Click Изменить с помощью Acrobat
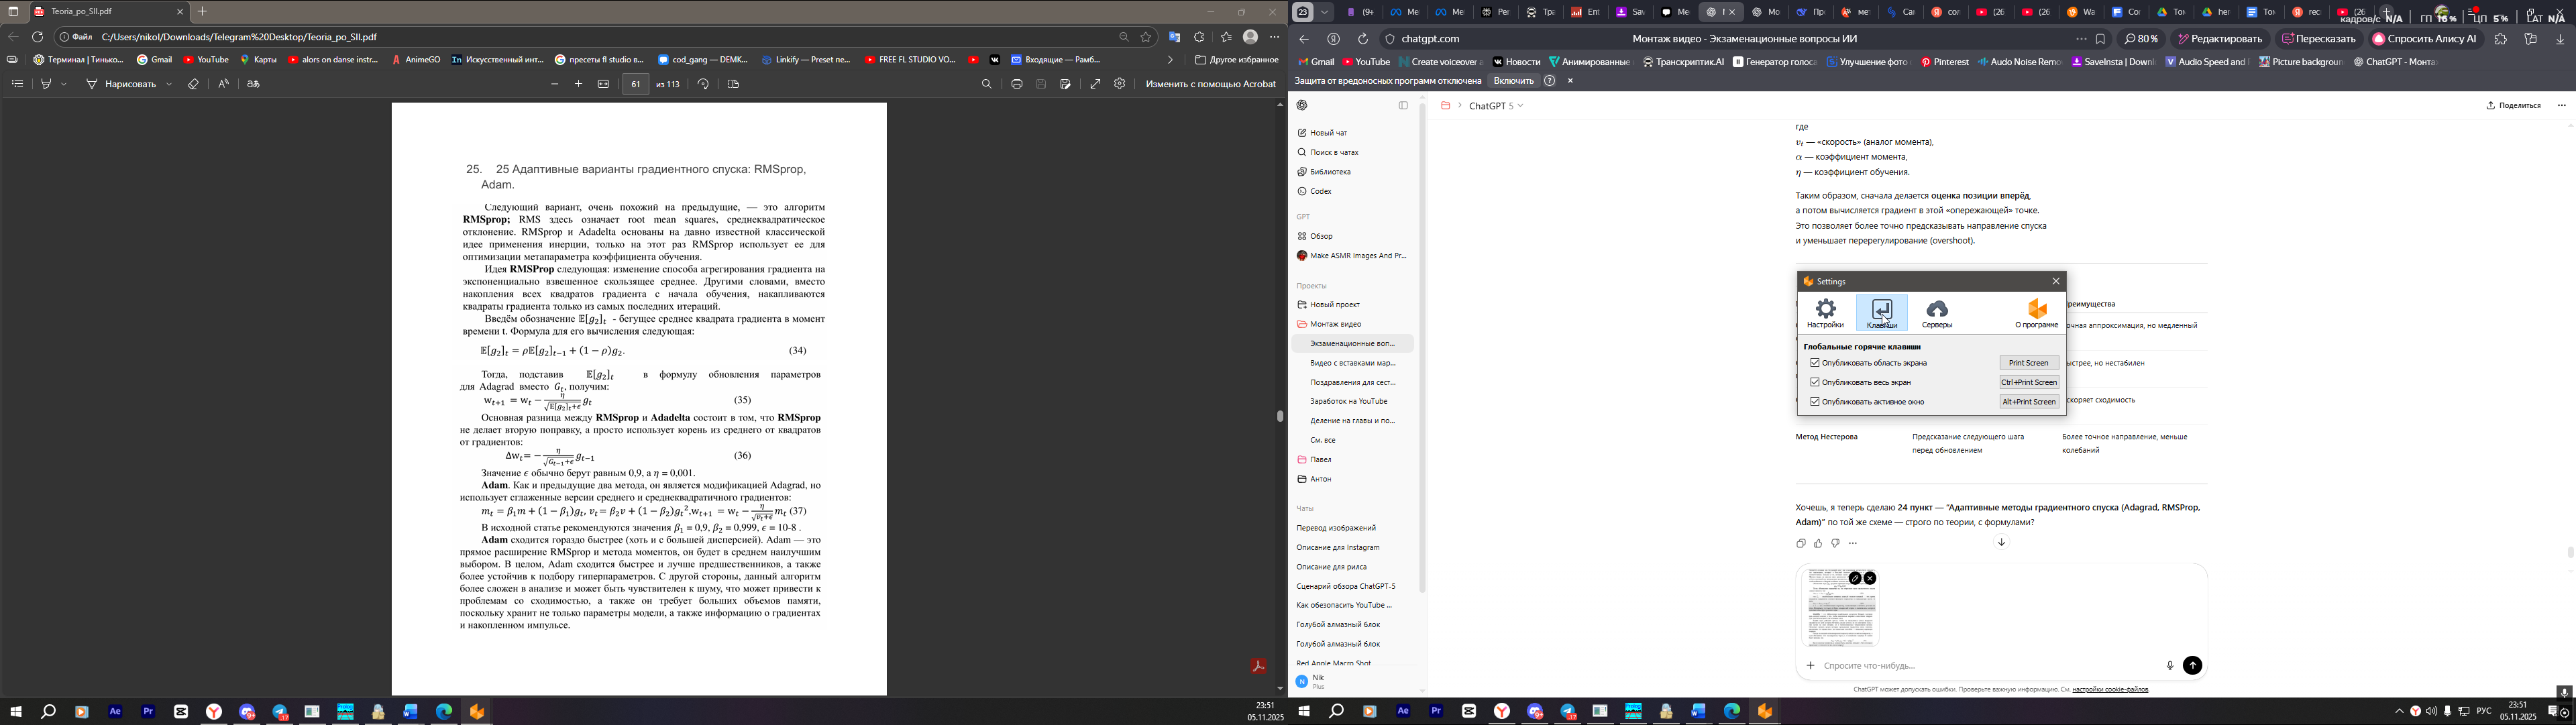The image size is (2576, 725). pos(1210,84)
